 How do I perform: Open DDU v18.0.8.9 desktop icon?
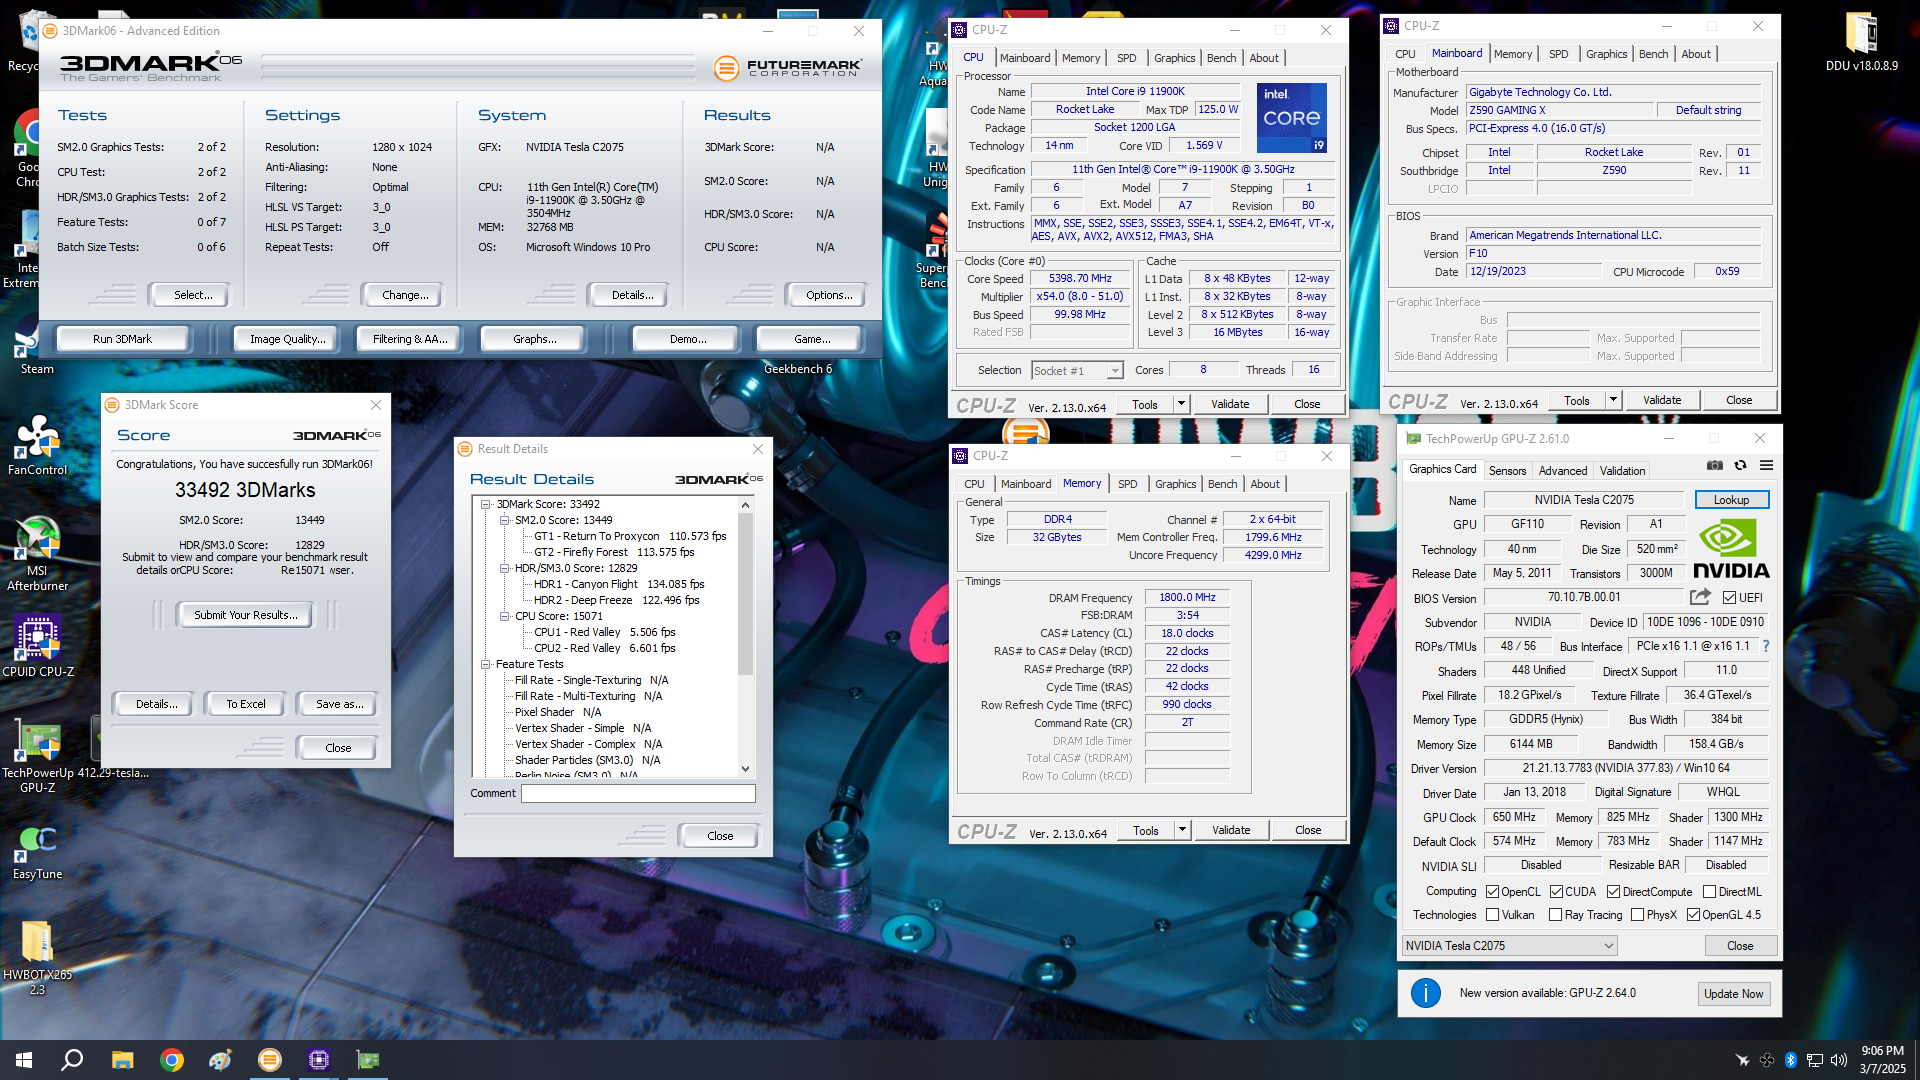click(1861, 42)
